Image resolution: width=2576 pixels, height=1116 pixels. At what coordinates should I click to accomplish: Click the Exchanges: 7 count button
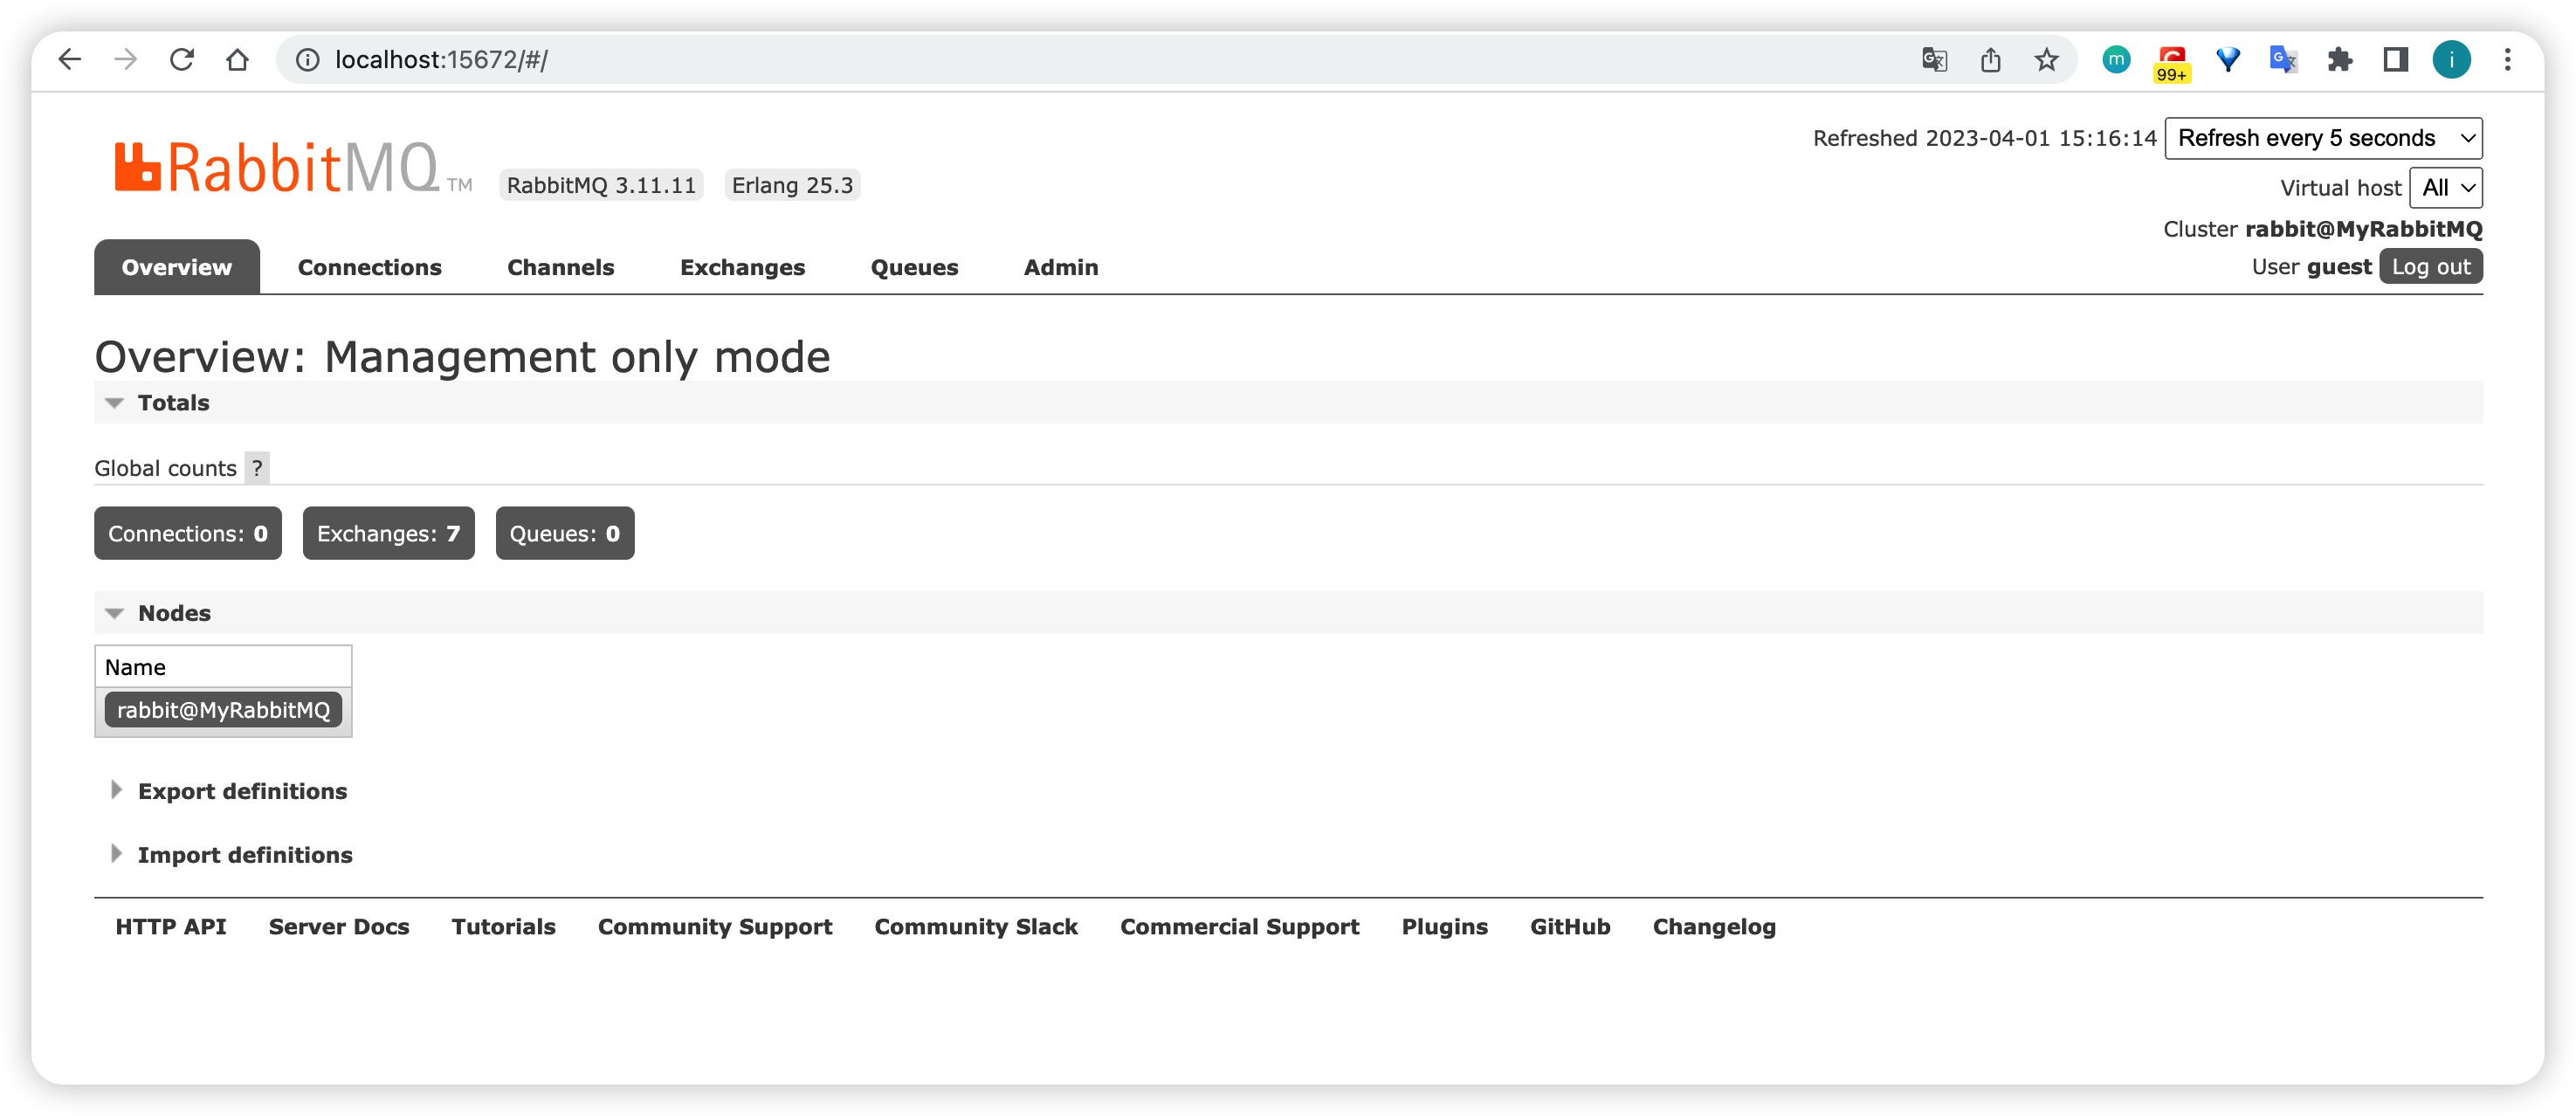click(389, 533)
